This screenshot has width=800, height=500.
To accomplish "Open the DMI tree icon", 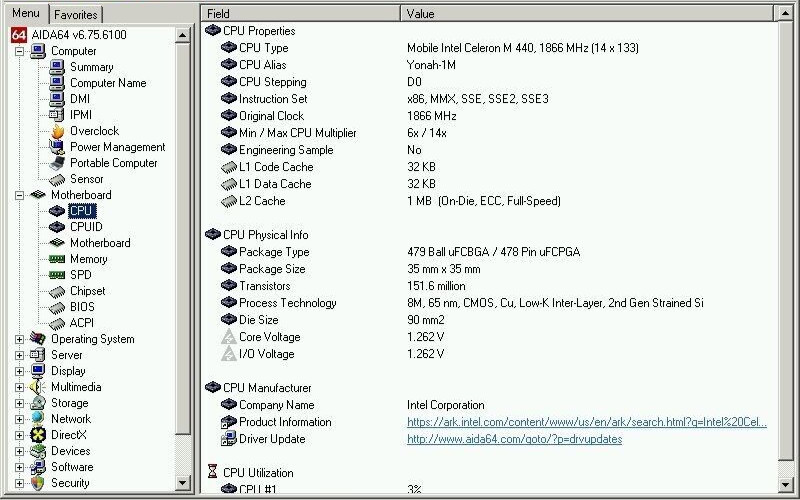I will click(x=57, y=98).
